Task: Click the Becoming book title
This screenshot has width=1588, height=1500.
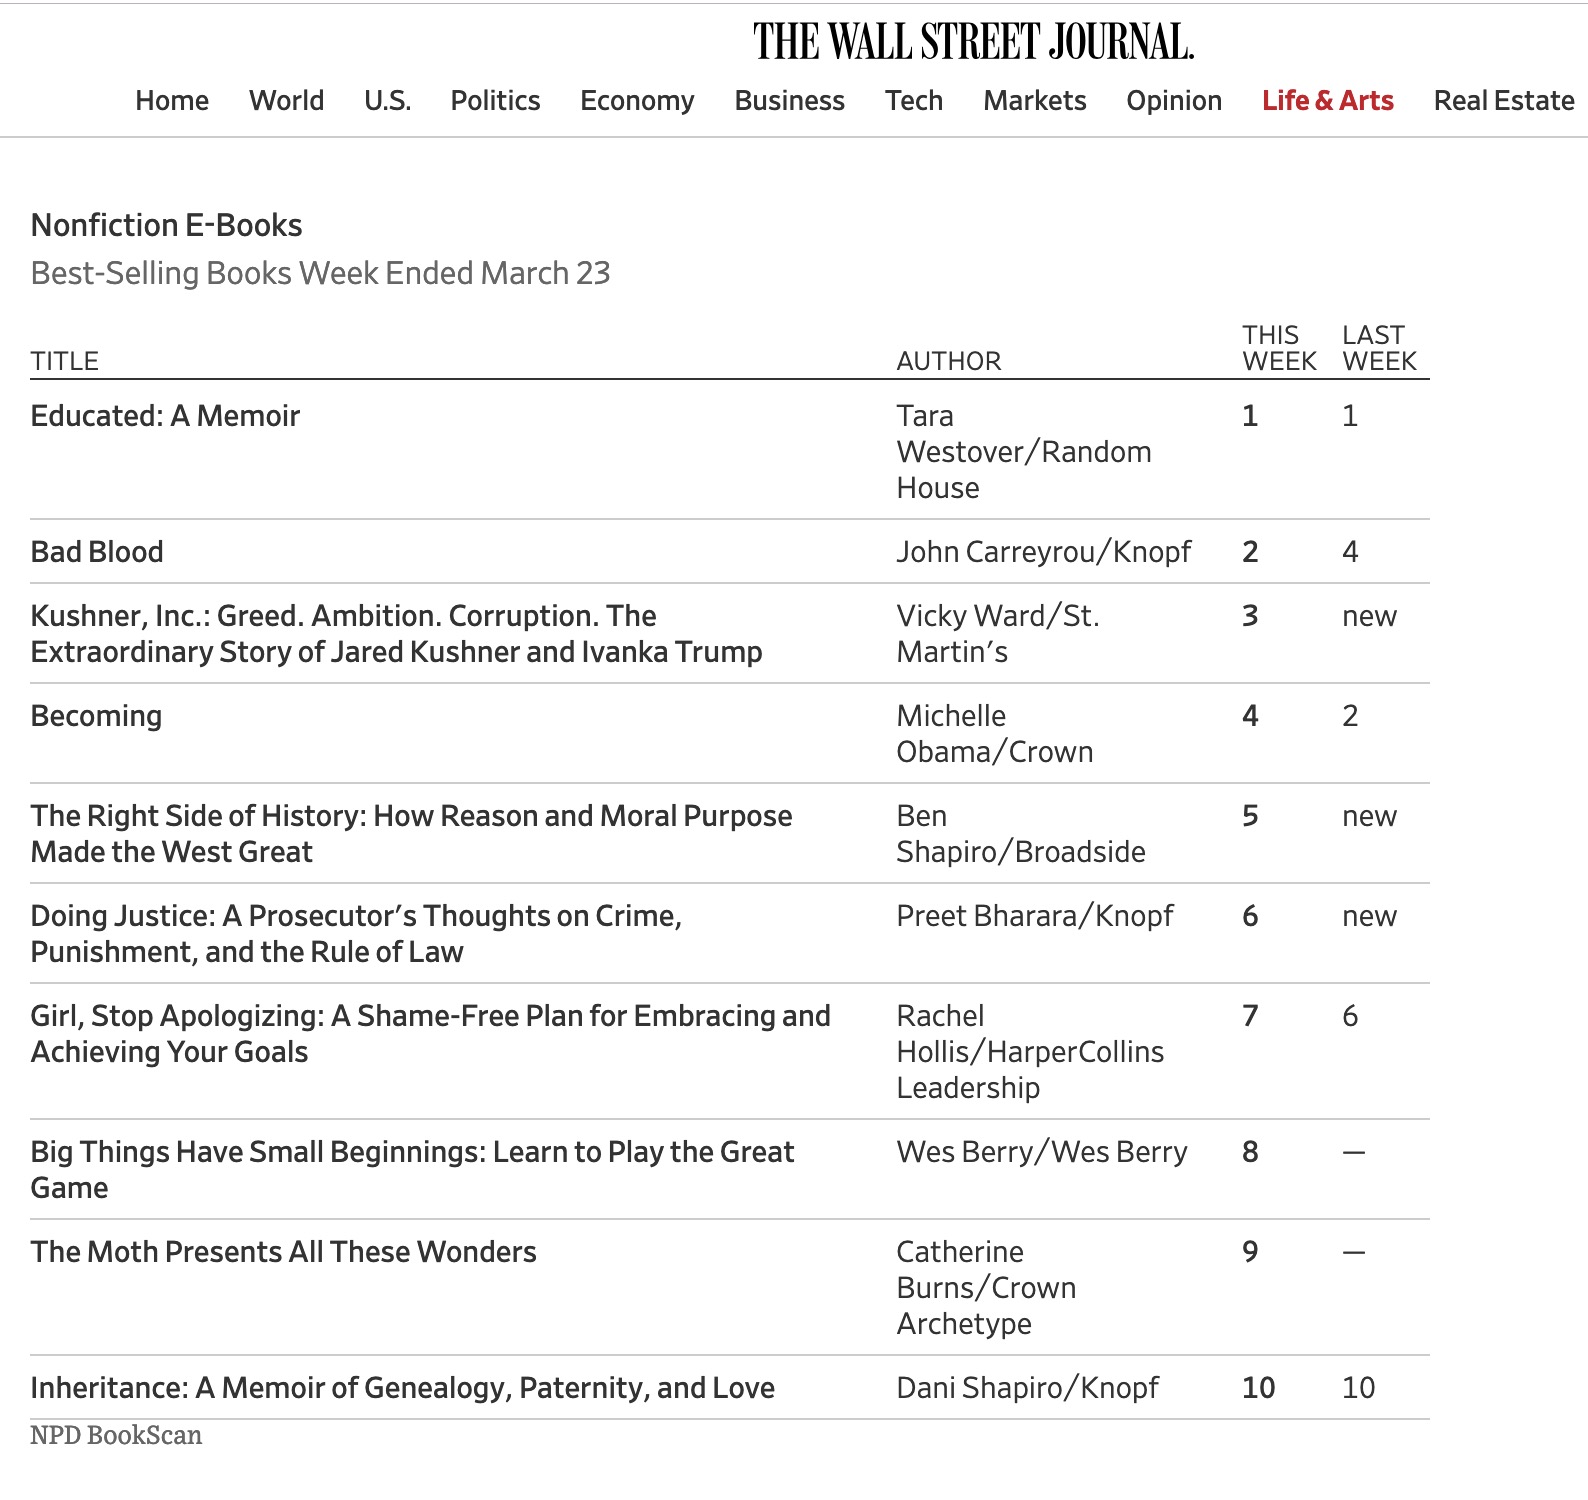Action: coord(96,716)
